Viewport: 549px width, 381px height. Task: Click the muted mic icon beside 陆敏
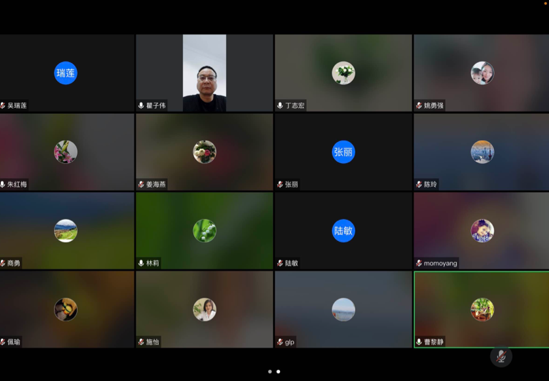tap(280, 263)
